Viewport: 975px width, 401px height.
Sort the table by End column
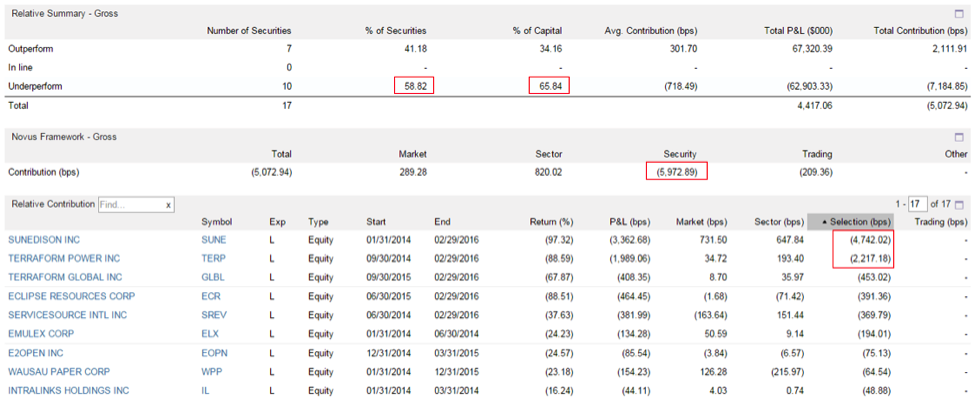[442, 221]
